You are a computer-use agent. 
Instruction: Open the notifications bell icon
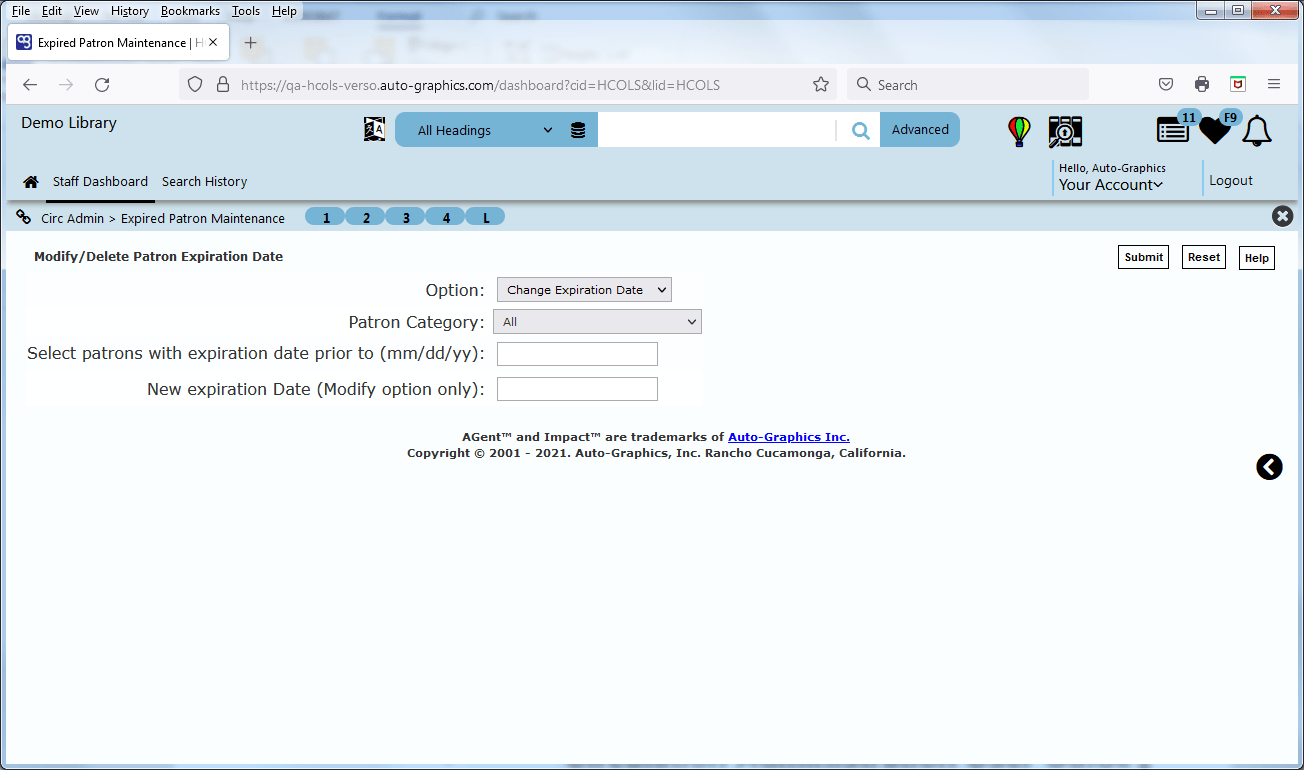click(1257, 131)
